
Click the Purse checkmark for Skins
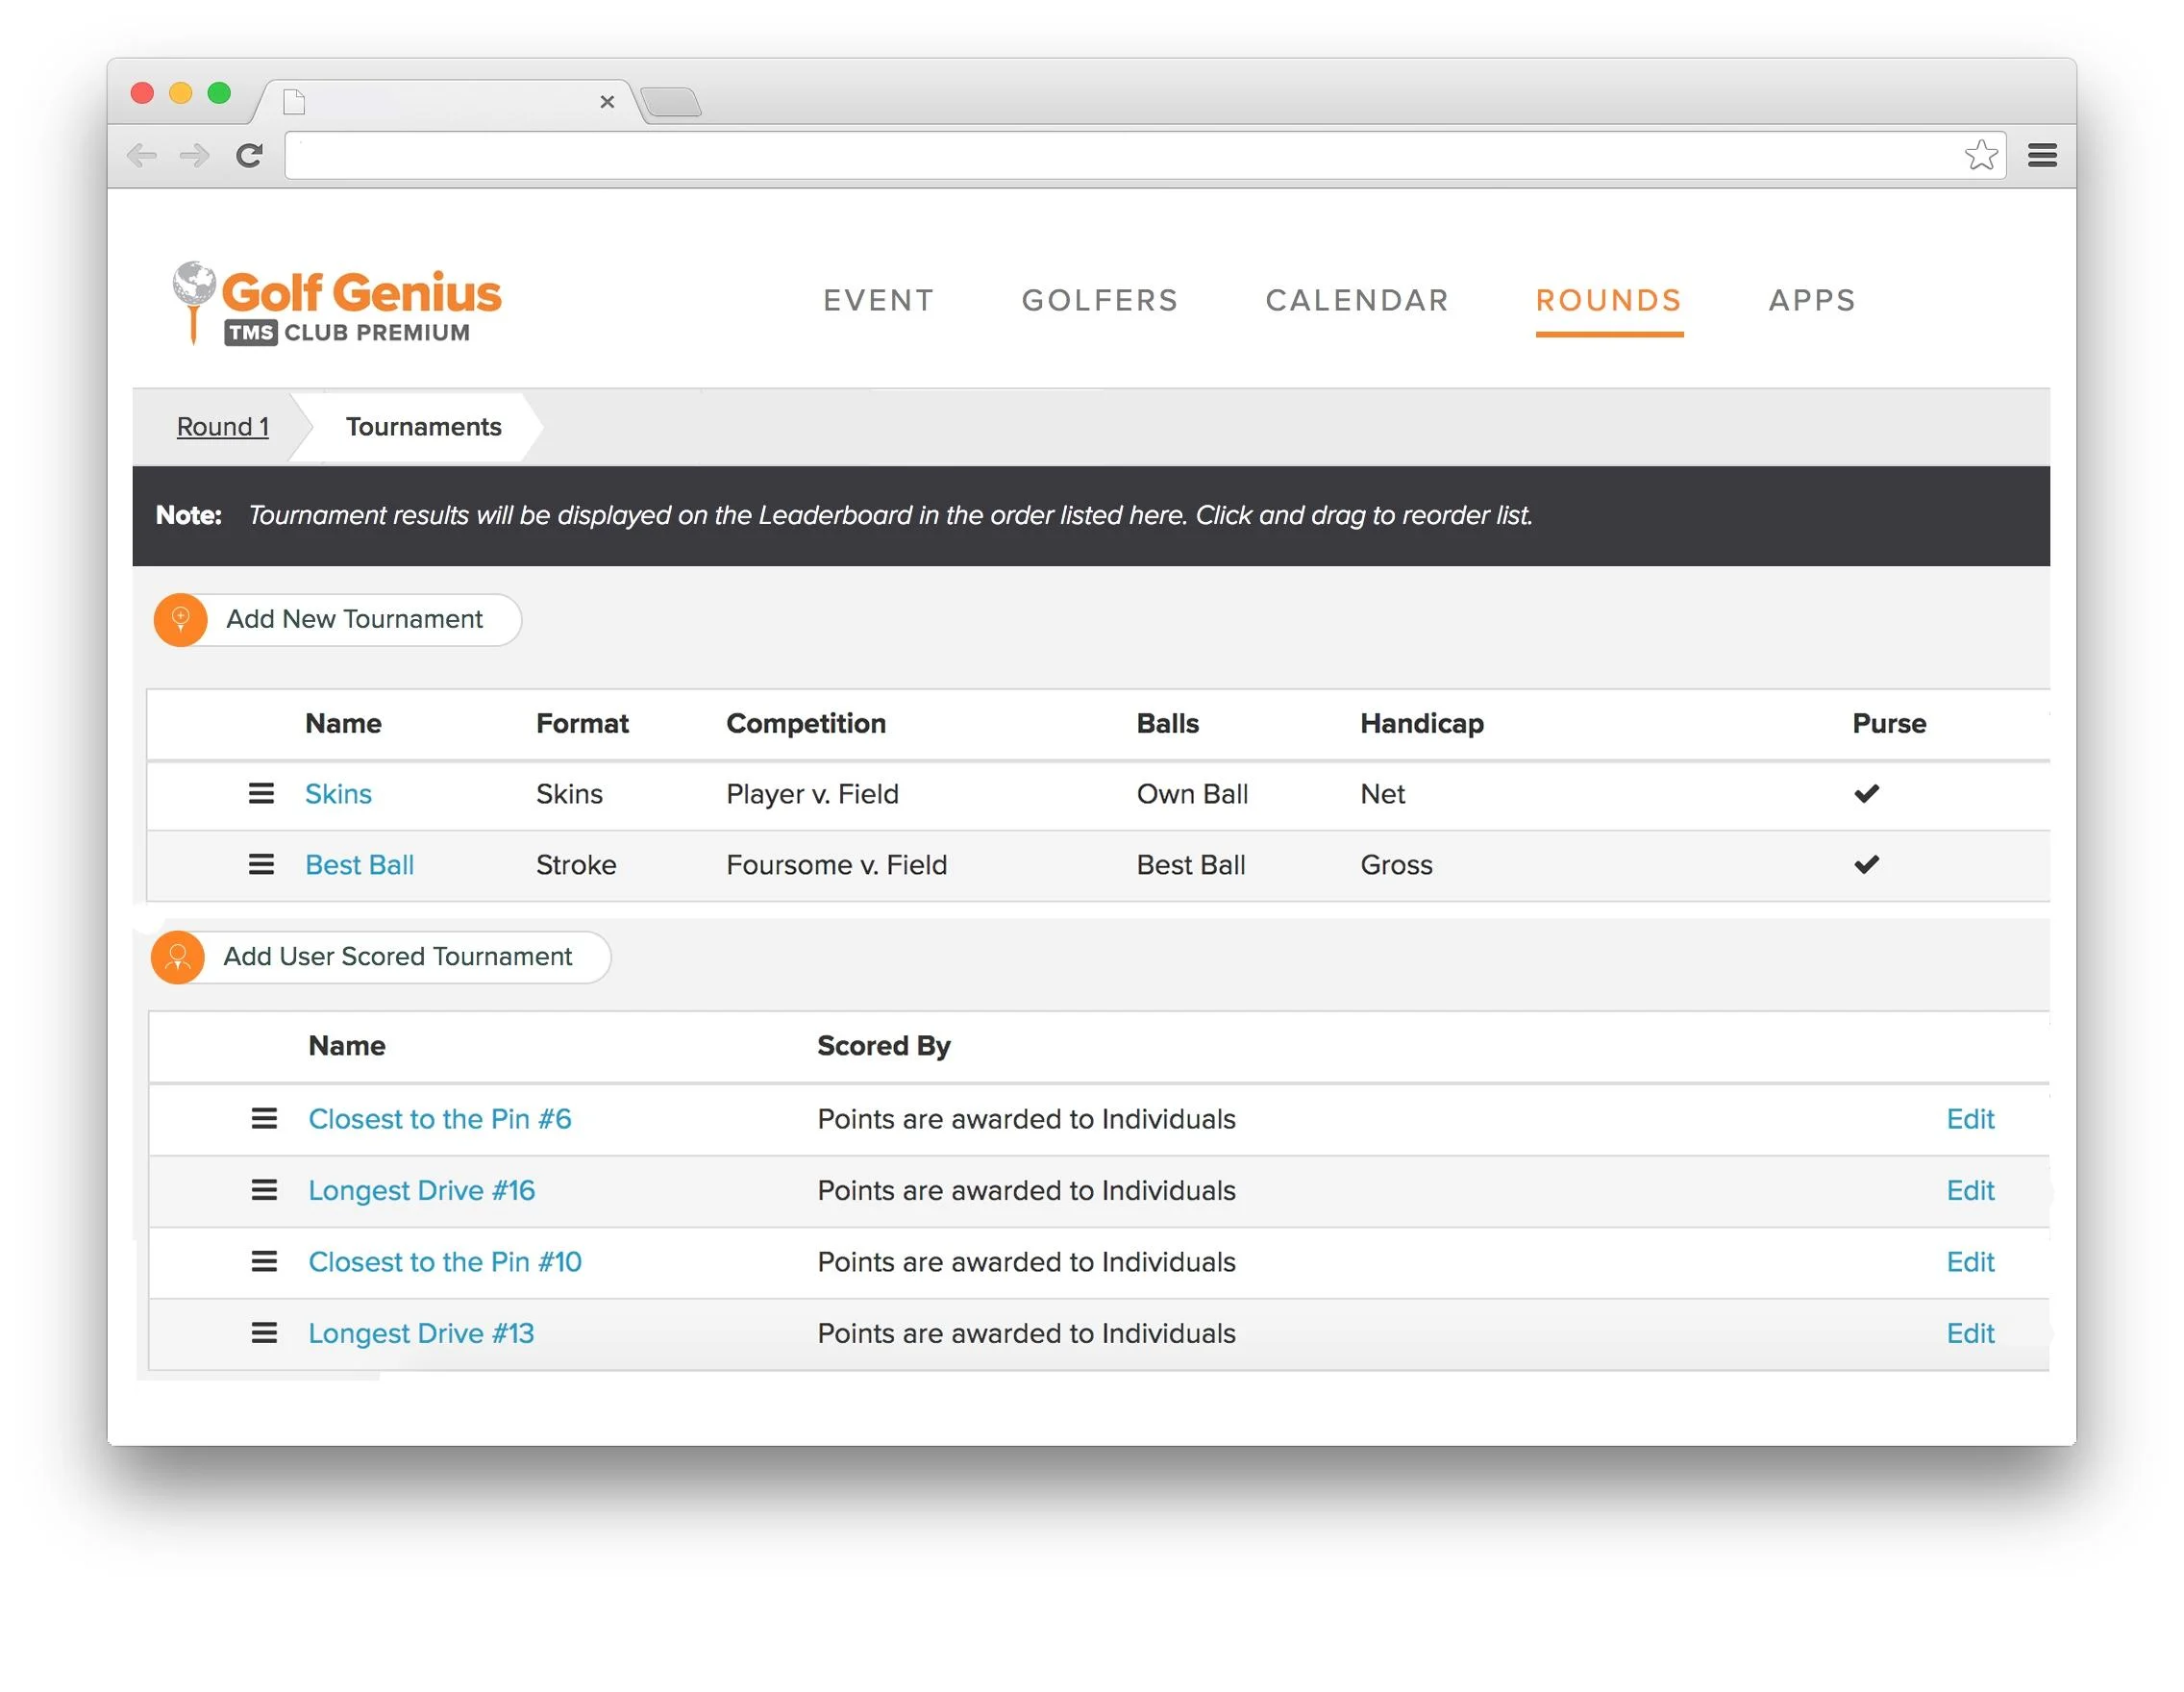click(x=1866, y=794)
